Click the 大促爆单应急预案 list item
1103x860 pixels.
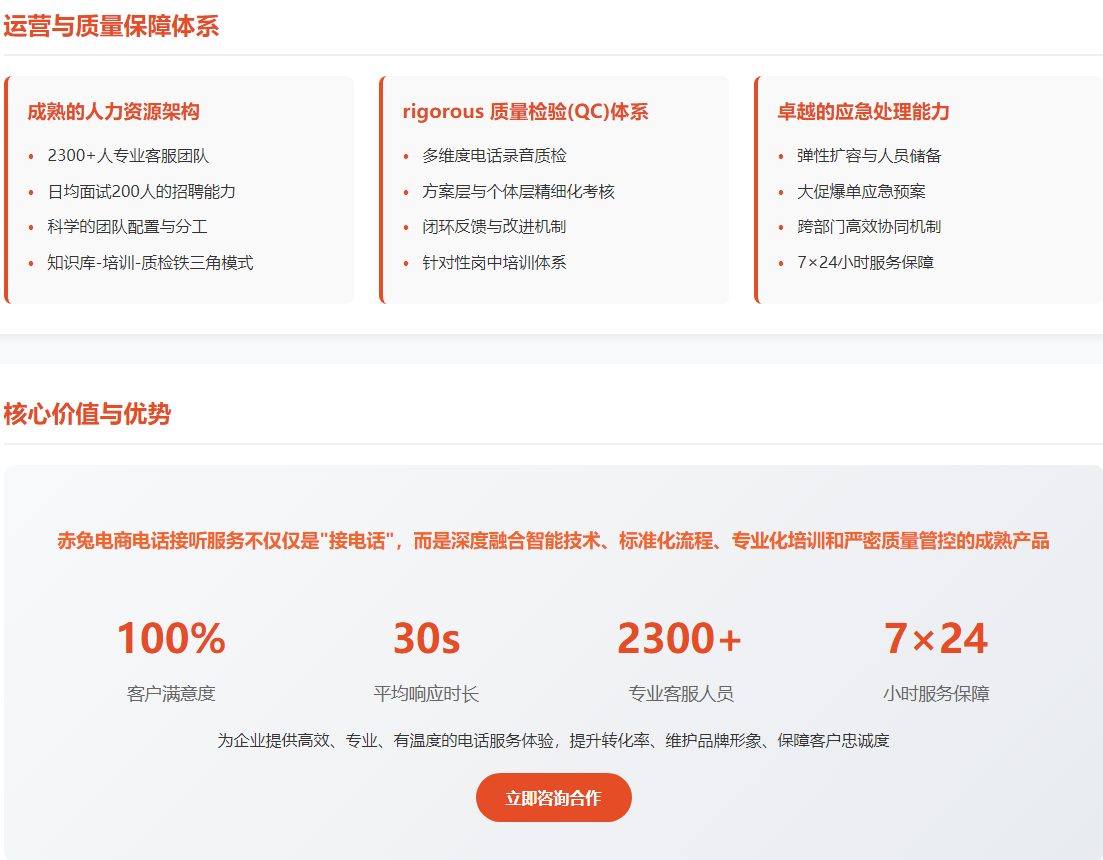pyautogui.click(x=861, y=192)
